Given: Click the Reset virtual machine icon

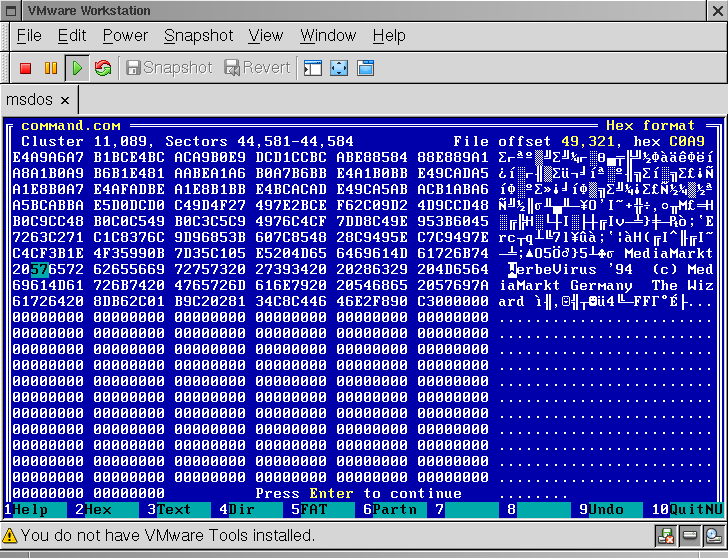Looking at the screenshot, I should 103,68.
